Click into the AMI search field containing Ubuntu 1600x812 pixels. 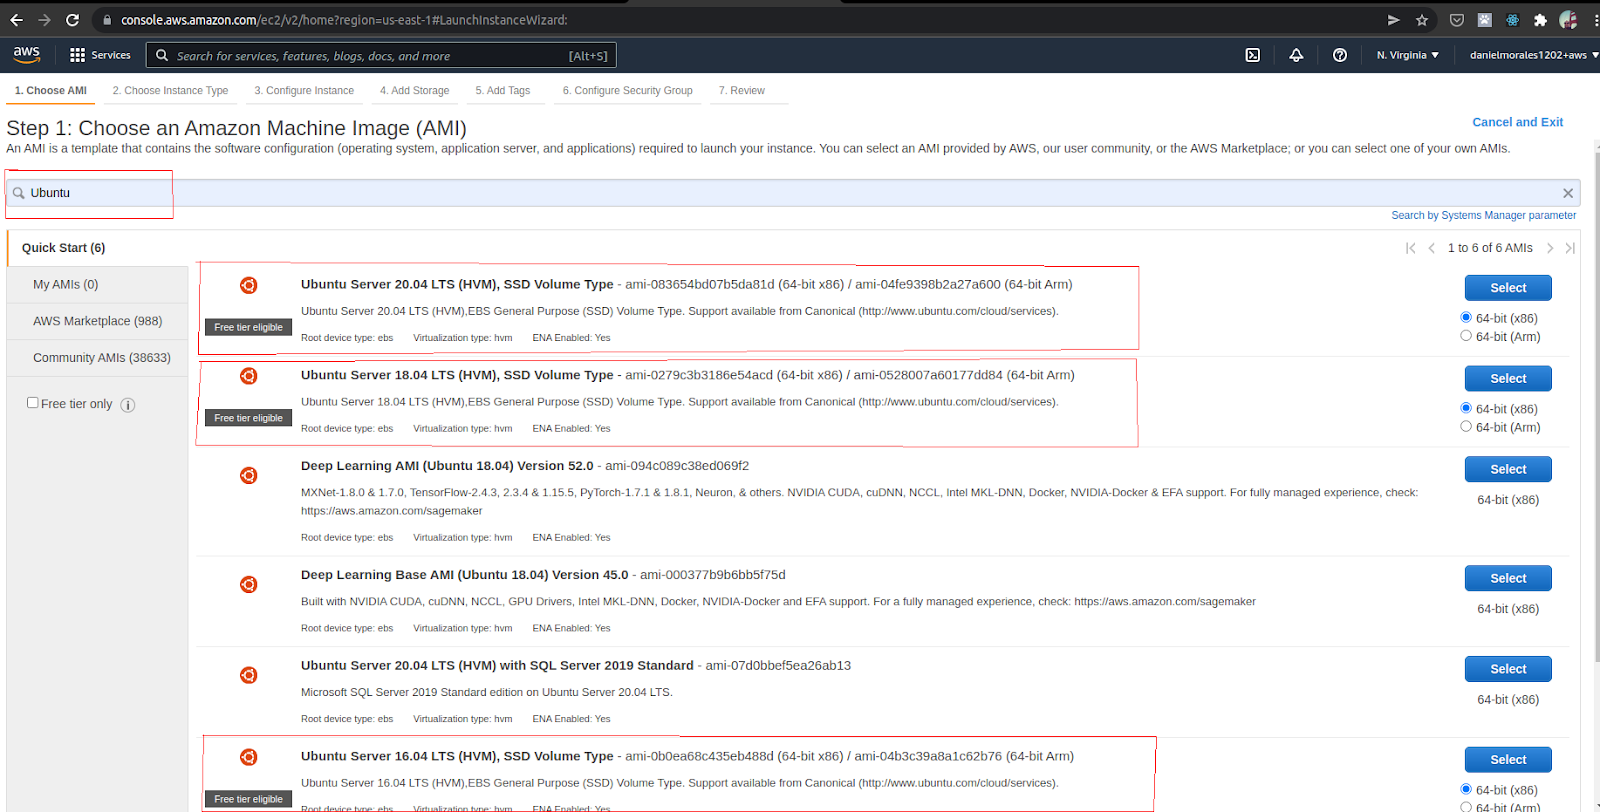793,193
